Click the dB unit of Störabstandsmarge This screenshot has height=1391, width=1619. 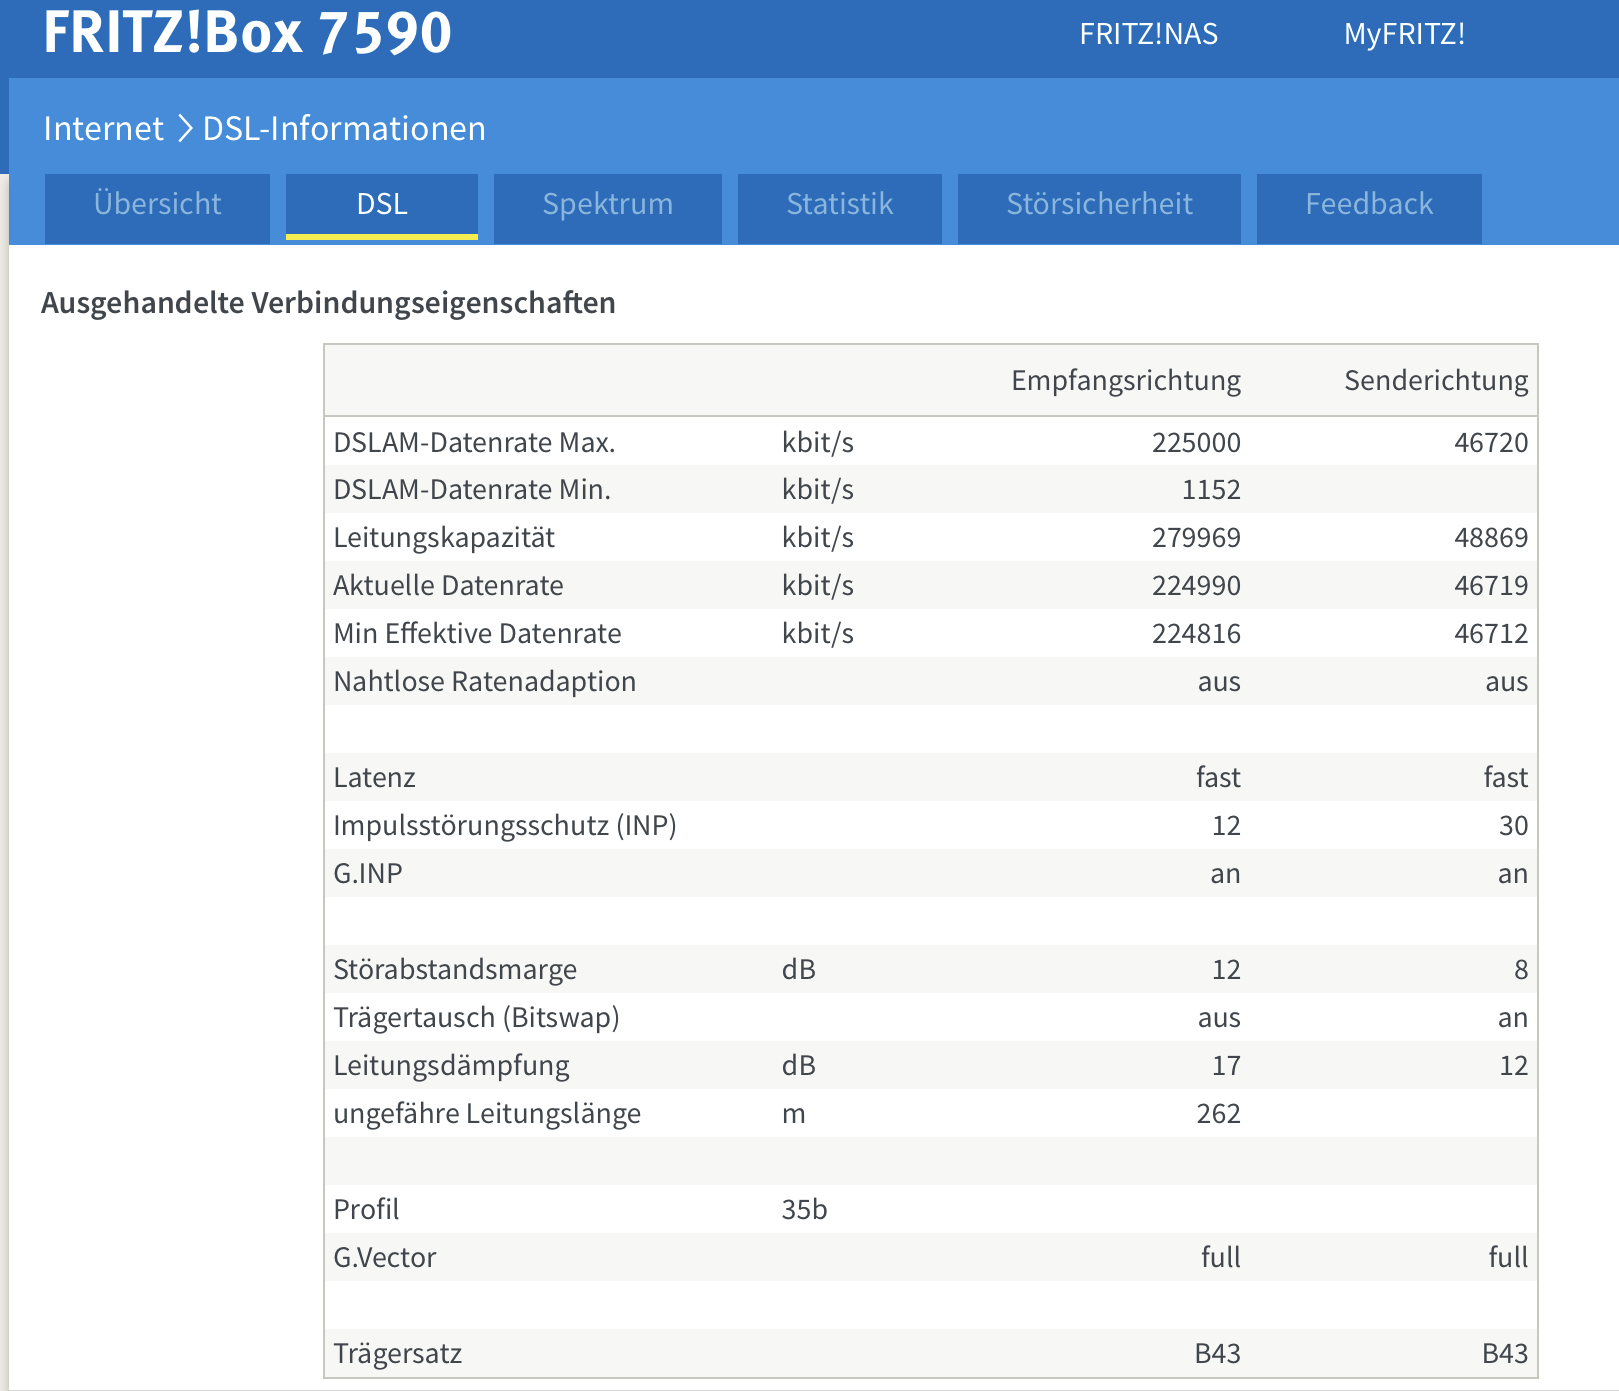[x=798, y=969]
